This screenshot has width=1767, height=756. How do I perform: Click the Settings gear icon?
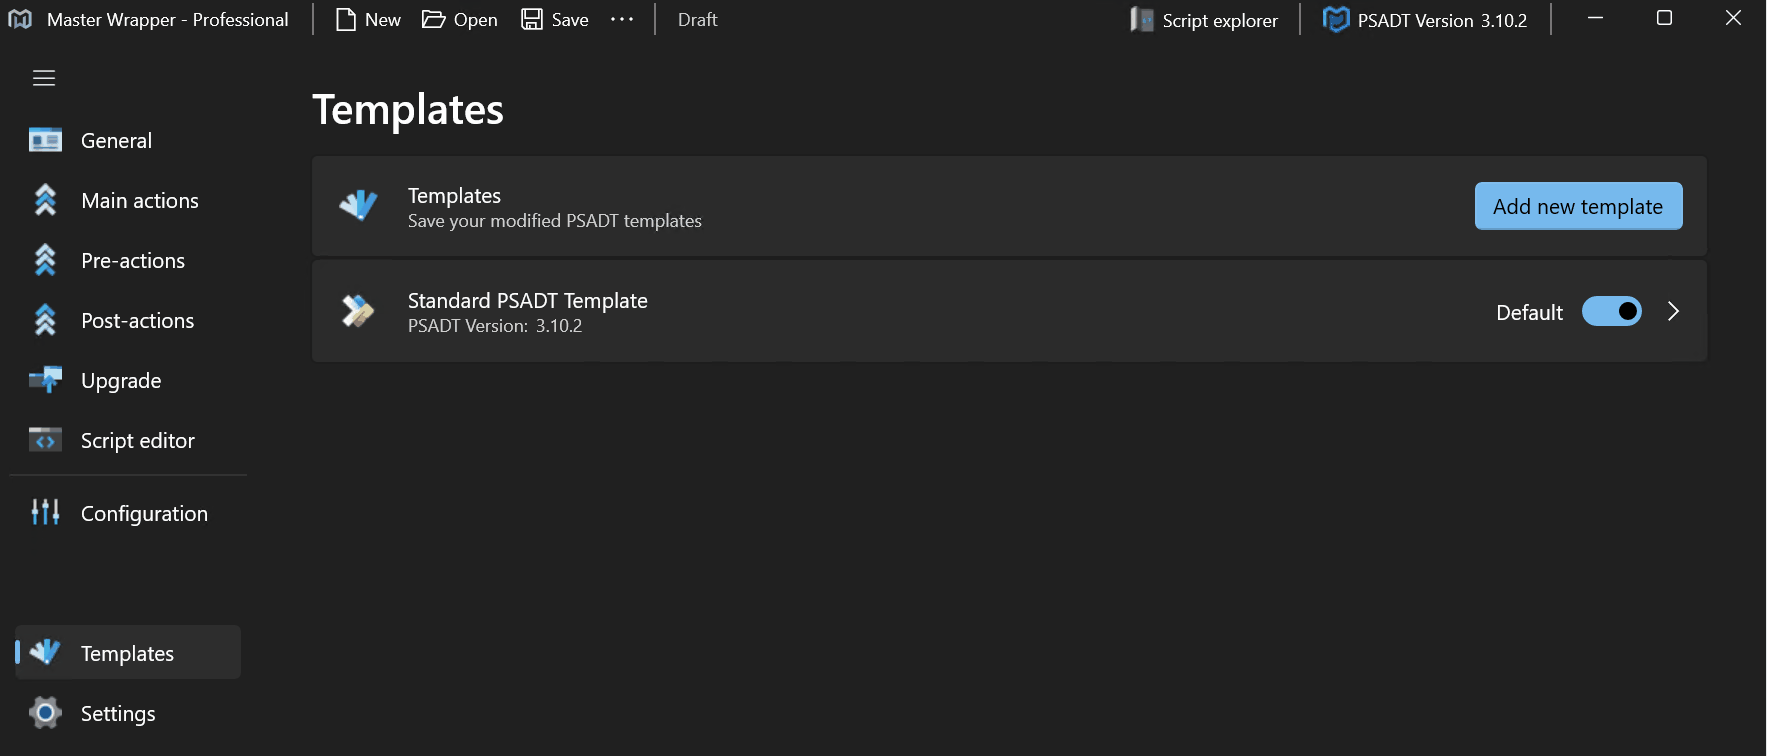tap(45, 712)
